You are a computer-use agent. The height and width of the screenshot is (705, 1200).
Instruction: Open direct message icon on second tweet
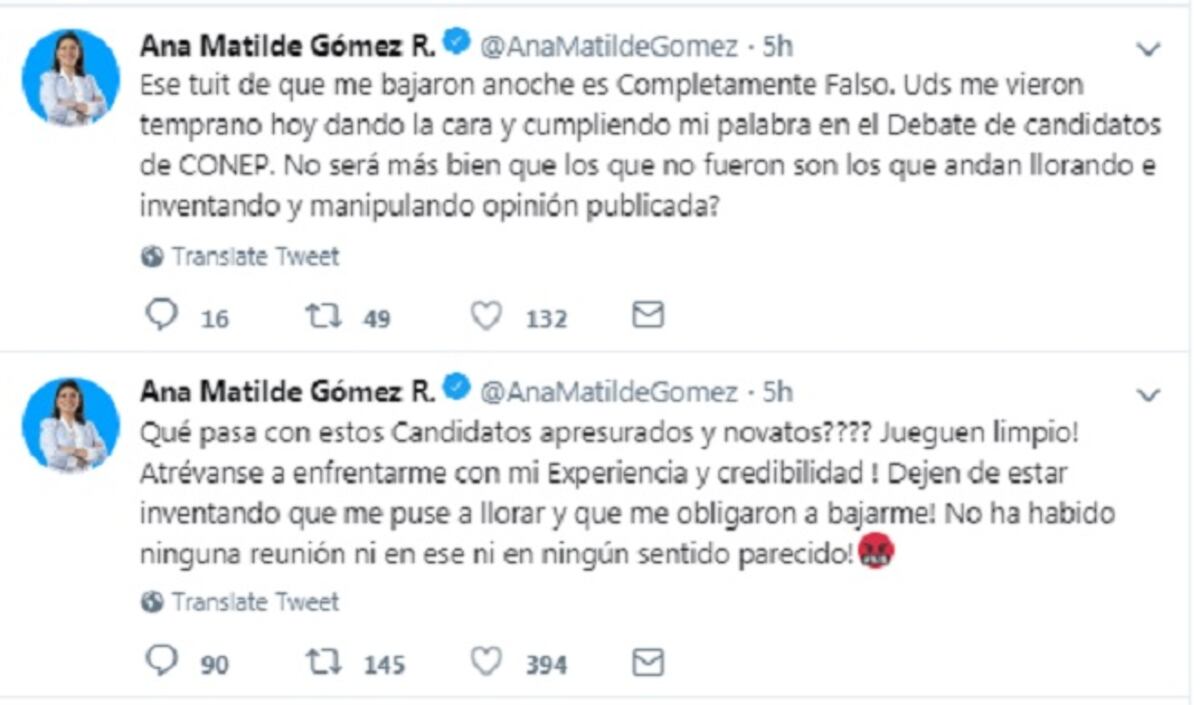click(647, 661)
